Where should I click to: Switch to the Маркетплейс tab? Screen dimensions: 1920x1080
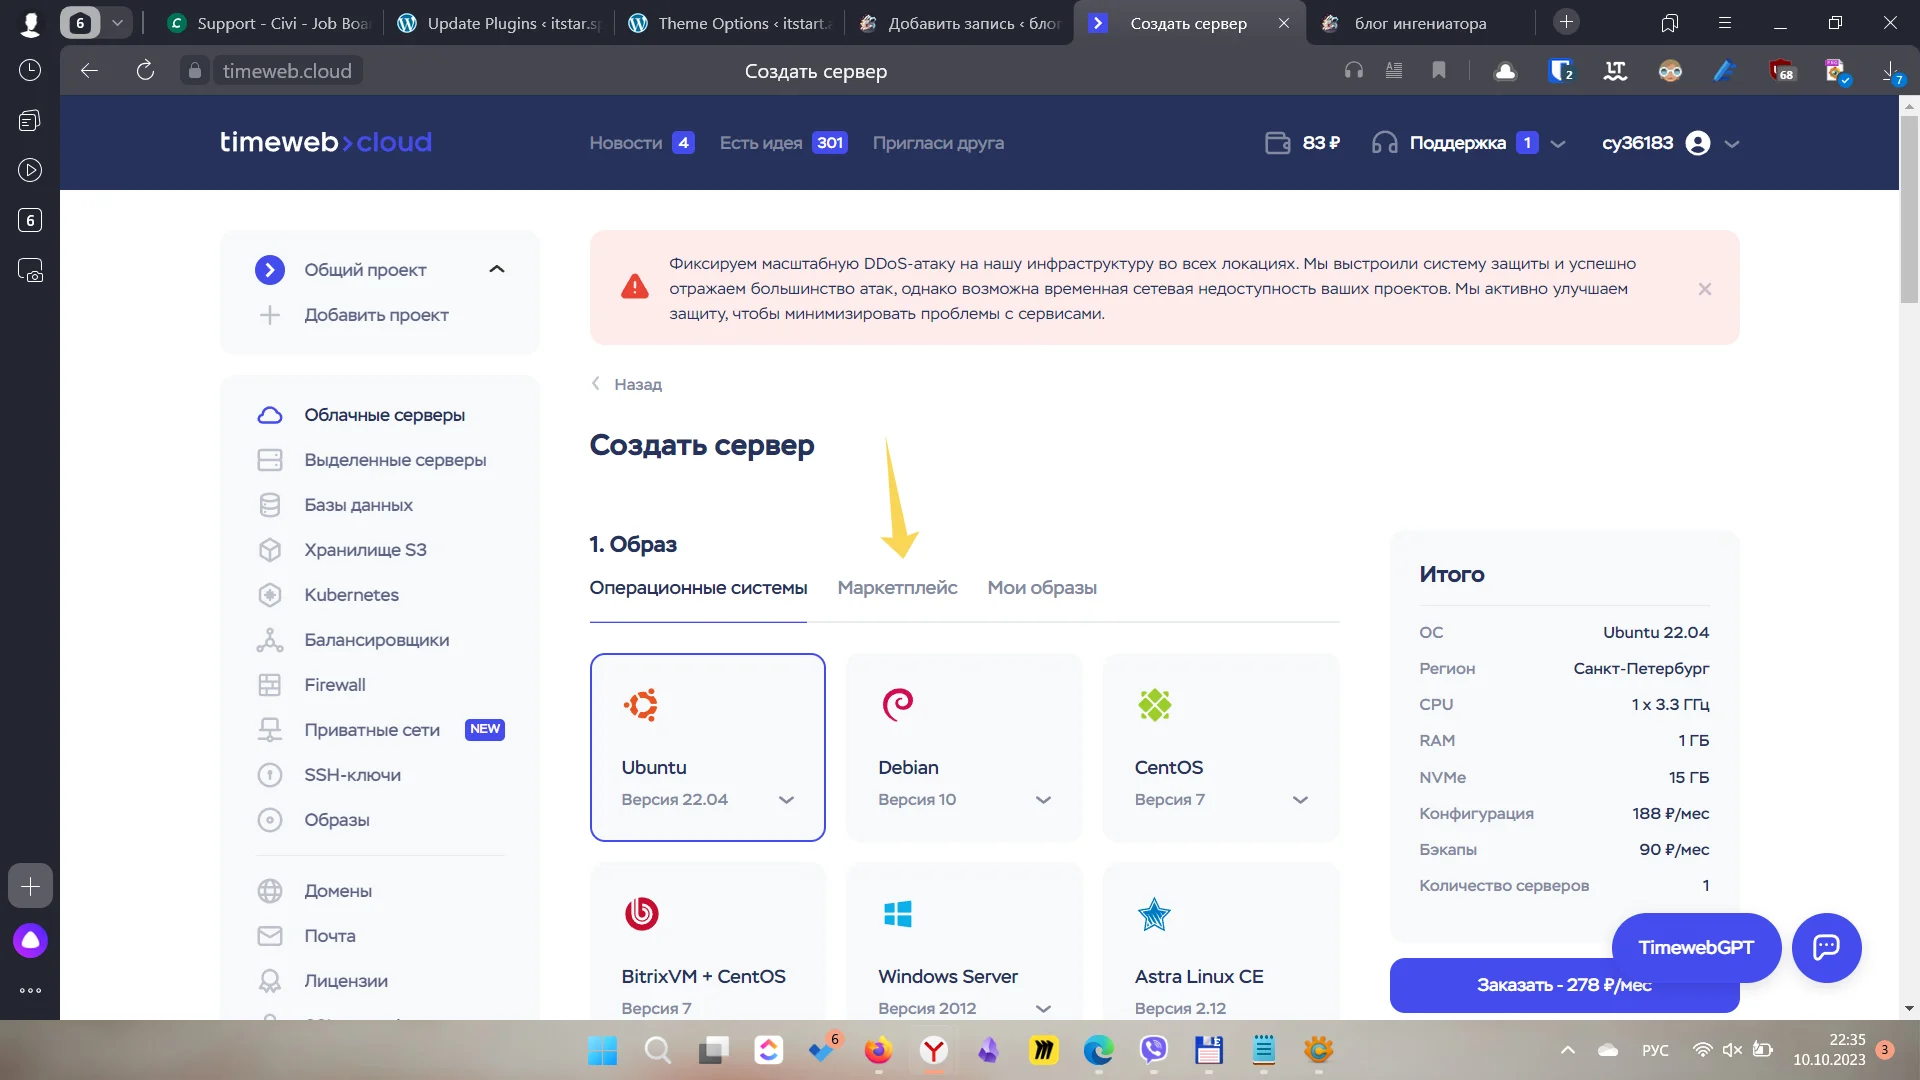click(x=897, y=588)
